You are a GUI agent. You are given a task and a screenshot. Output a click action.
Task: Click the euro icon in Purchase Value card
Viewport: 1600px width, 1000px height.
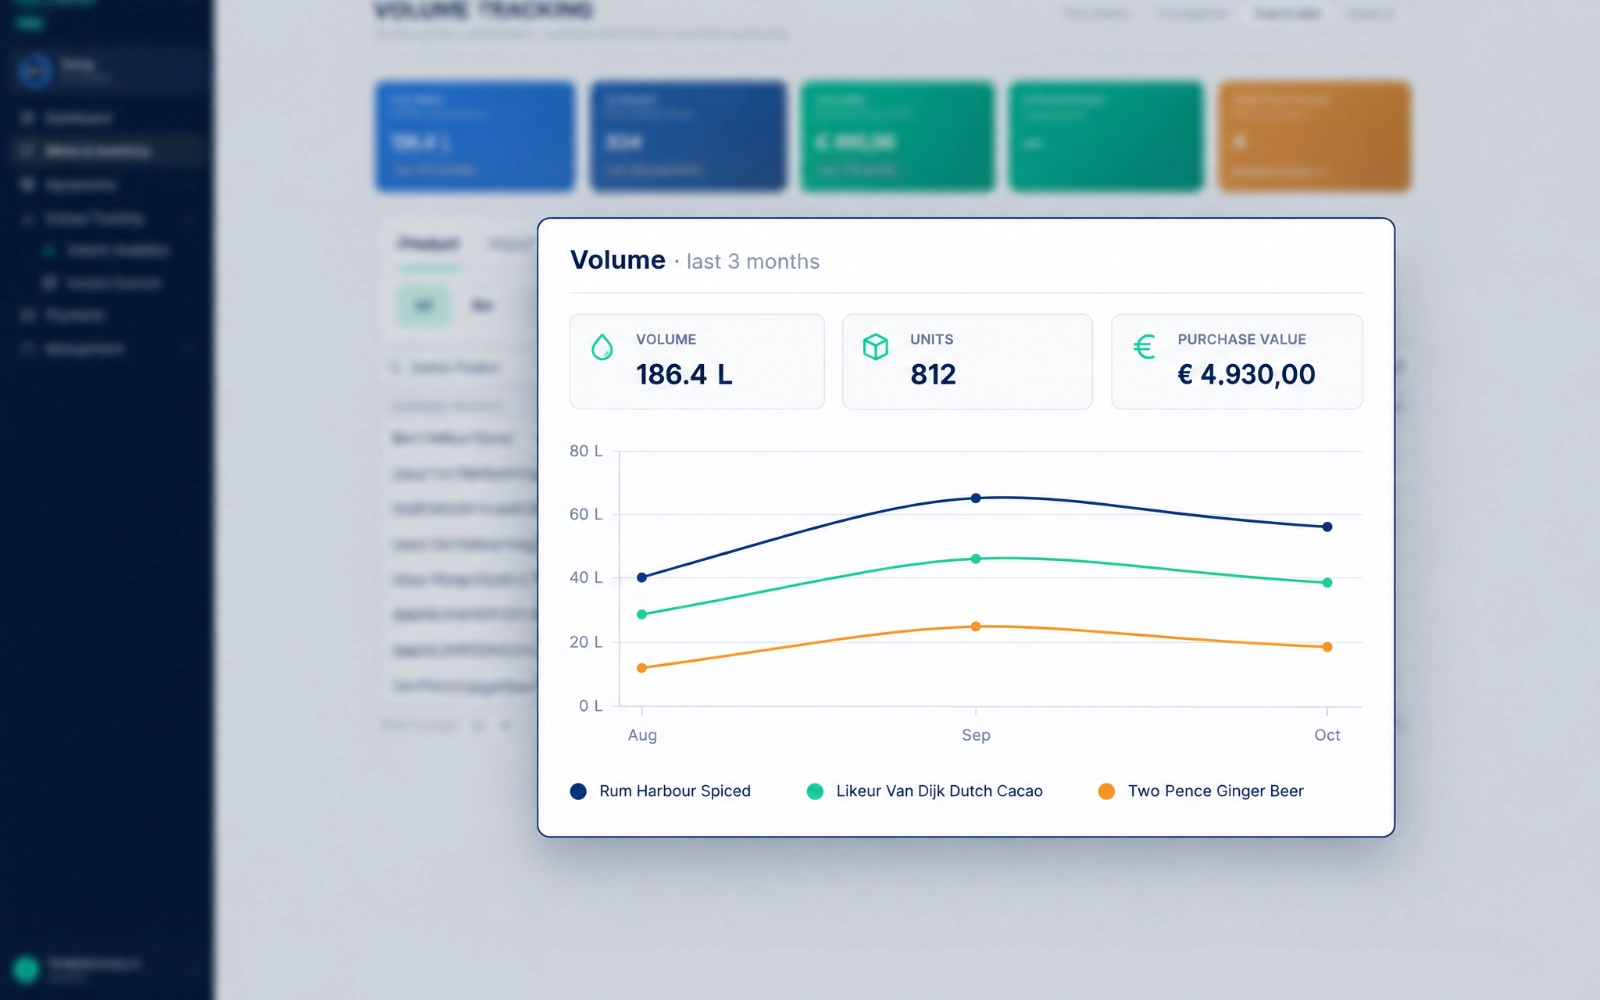(x=1144, y=347)
